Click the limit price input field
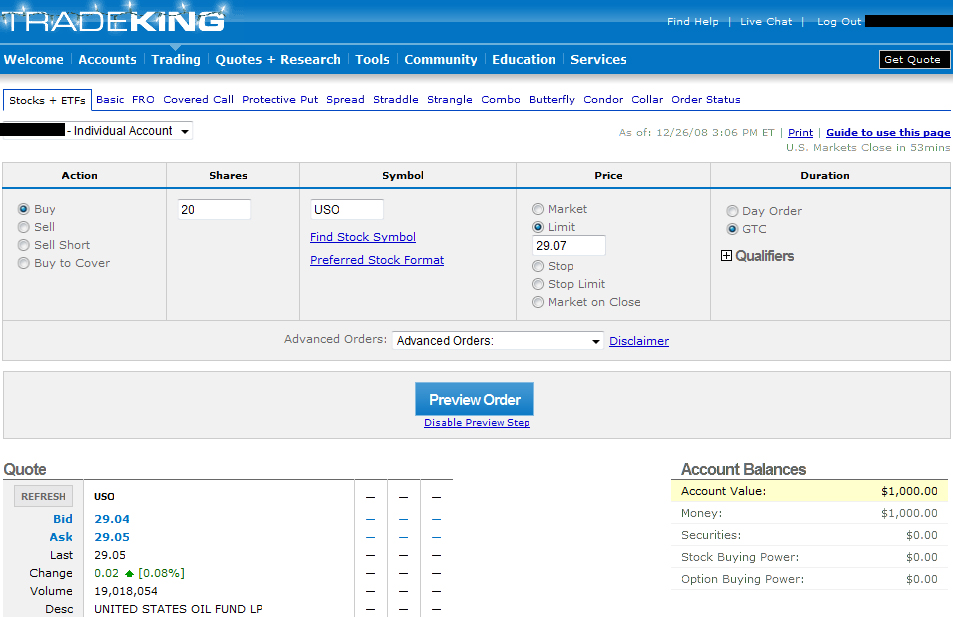This screenshot has height=617, width=953. [568, 246]
